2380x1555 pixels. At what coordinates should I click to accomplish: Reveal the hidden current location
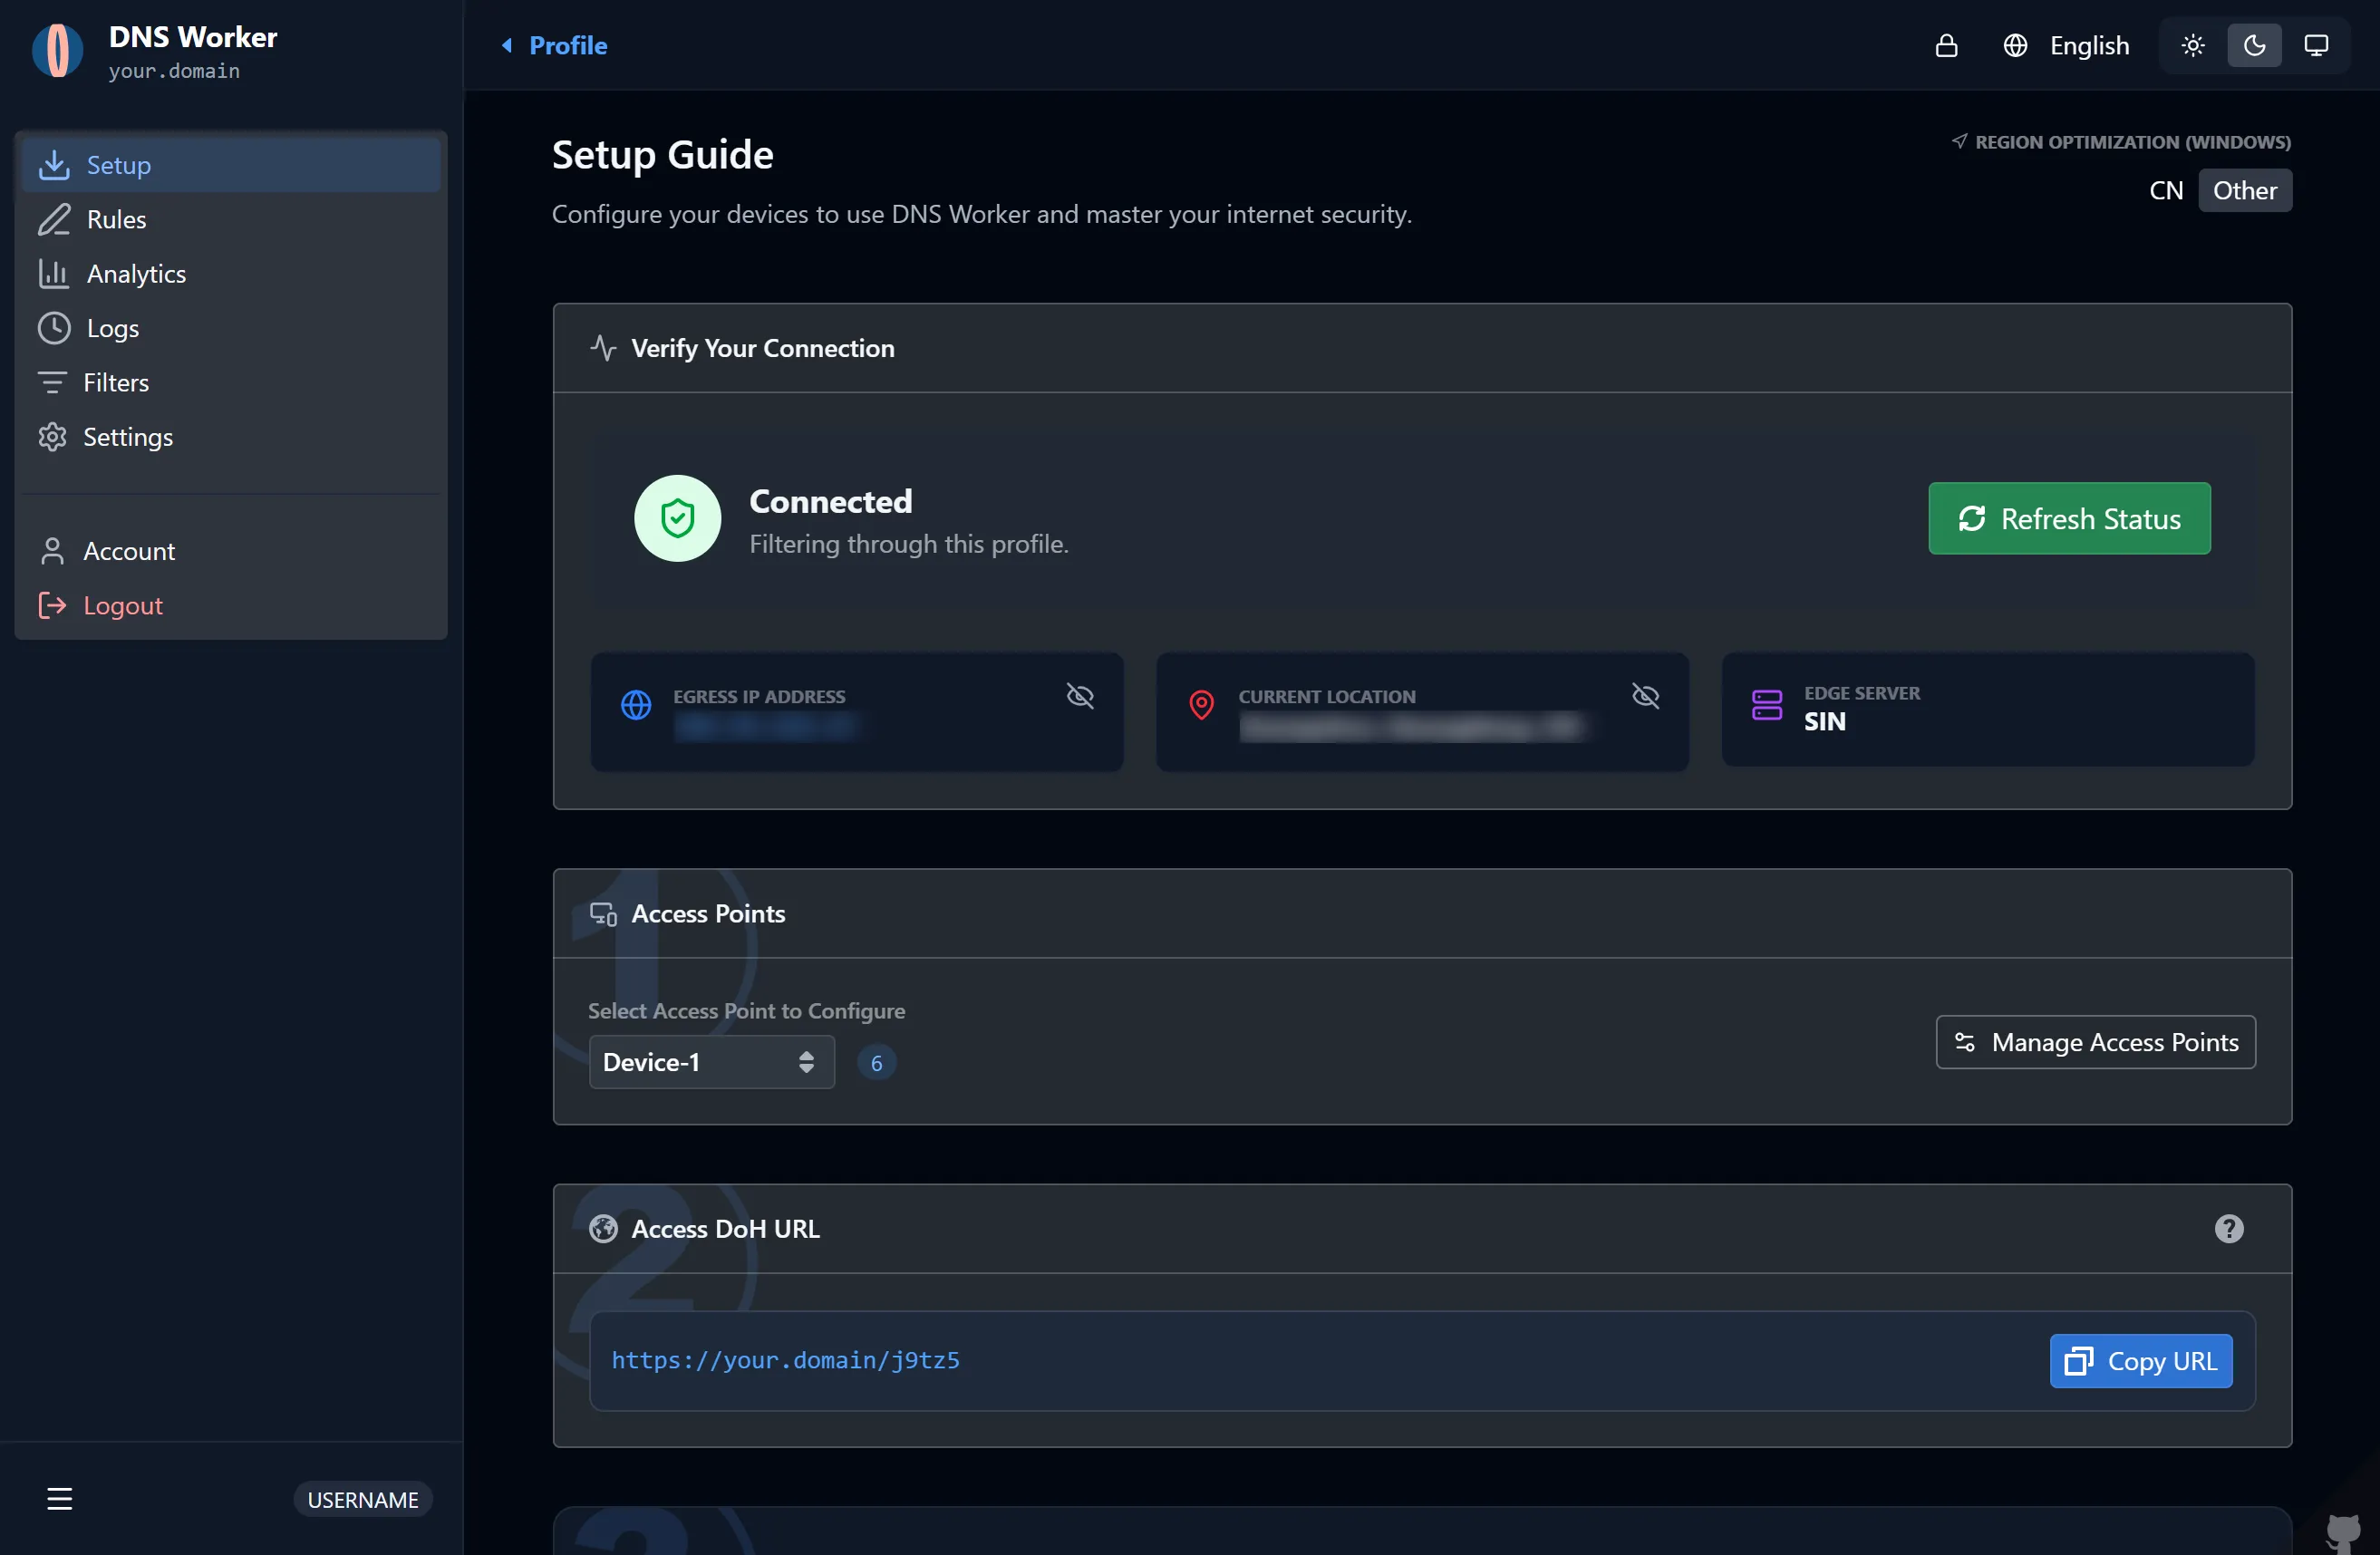(1645, 695)
